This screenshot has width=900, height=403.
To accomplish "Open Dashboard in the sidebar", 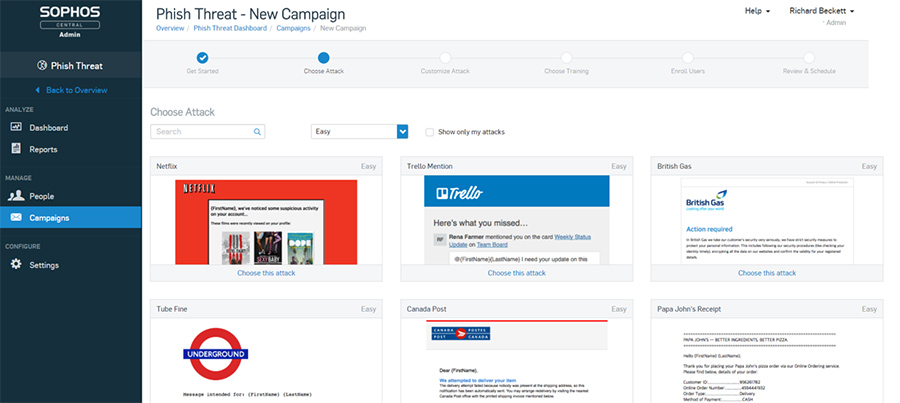I will [70, 127].
